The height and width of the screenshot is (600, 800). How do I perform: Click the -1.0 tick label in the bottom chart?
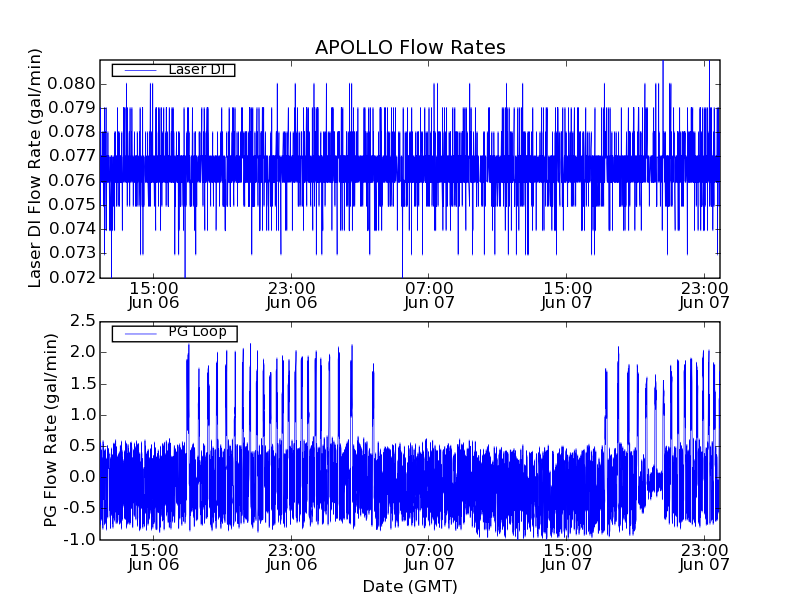click(80, 539)
